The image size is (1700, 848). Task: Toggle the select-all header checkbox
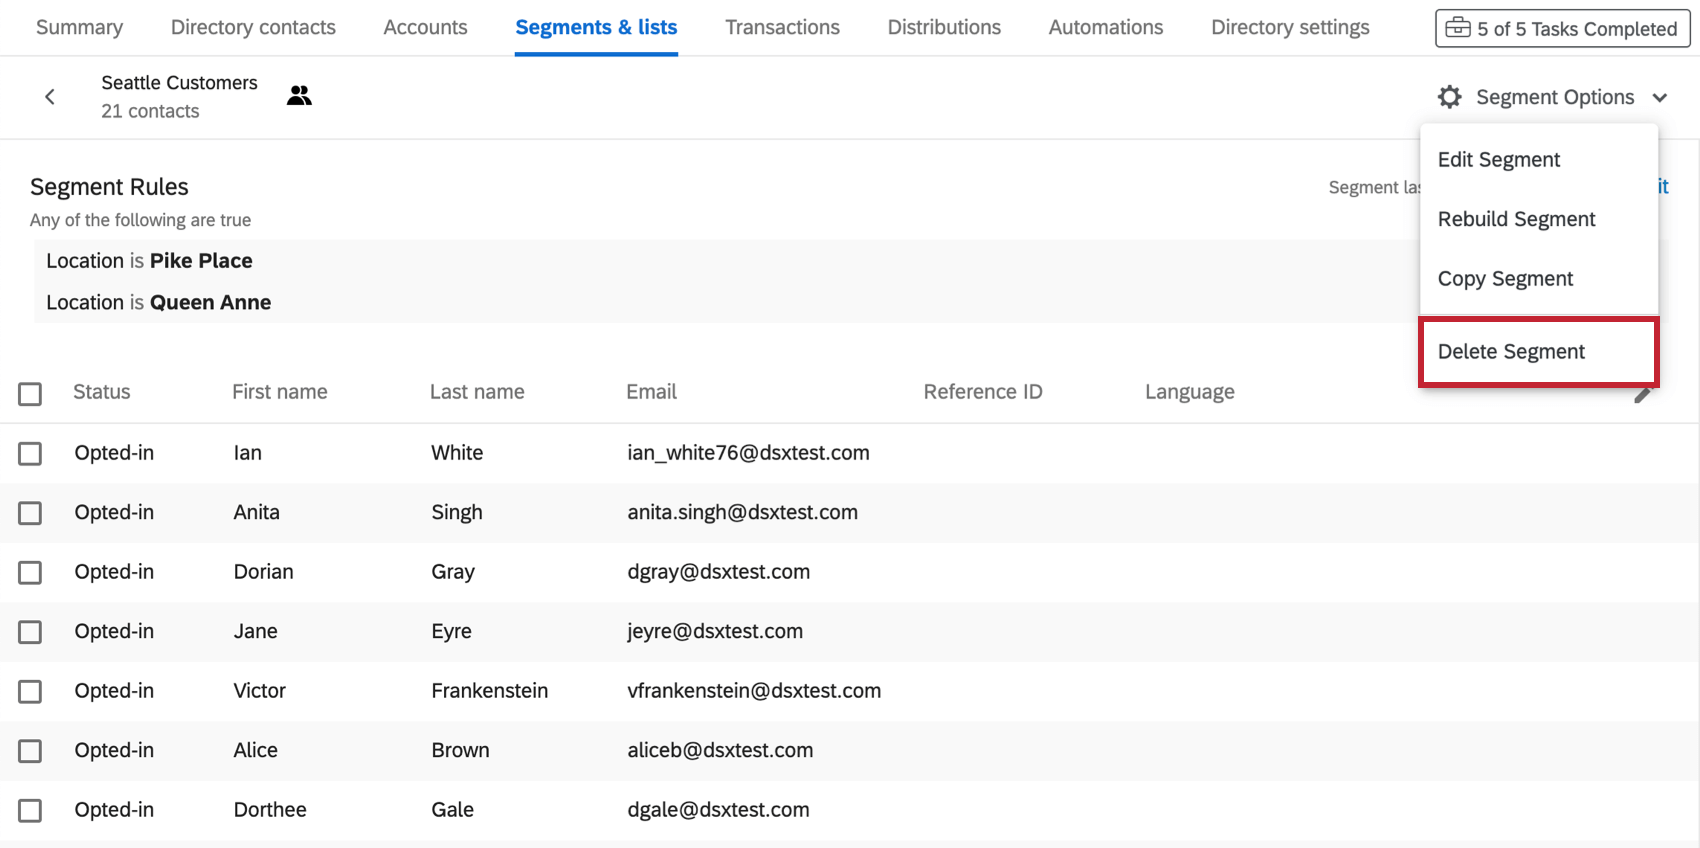[30, 393]
